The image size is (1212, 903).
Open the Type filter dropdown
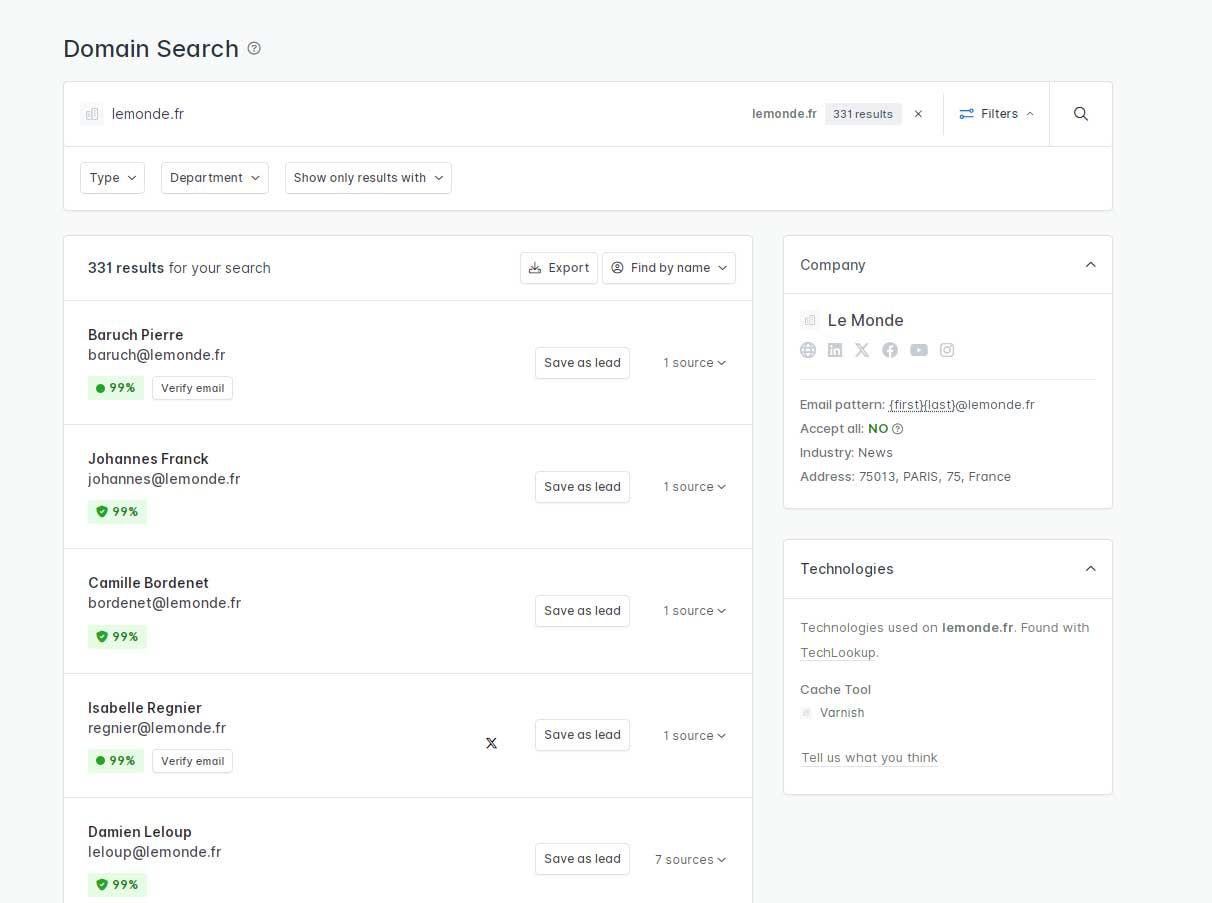coord(112,178)
